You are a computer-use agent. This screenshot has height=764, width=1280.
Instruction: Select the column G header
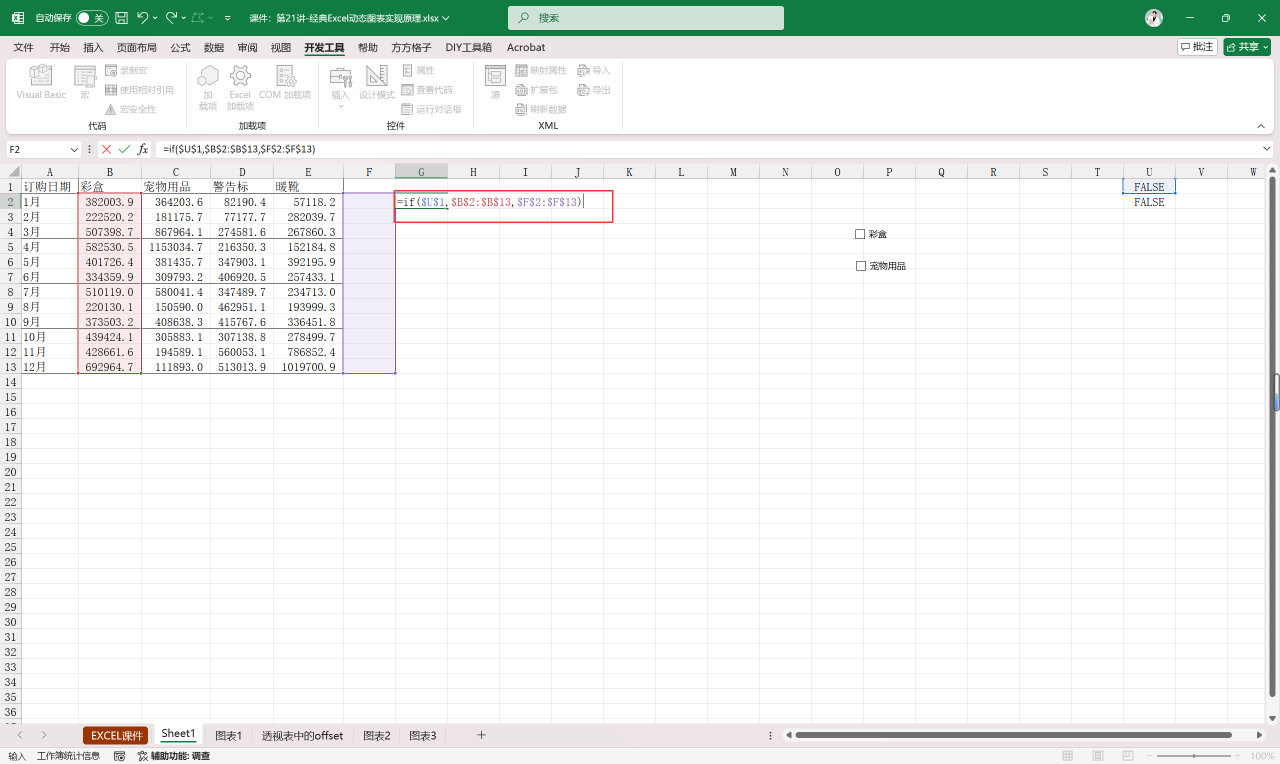coord(421,172)
